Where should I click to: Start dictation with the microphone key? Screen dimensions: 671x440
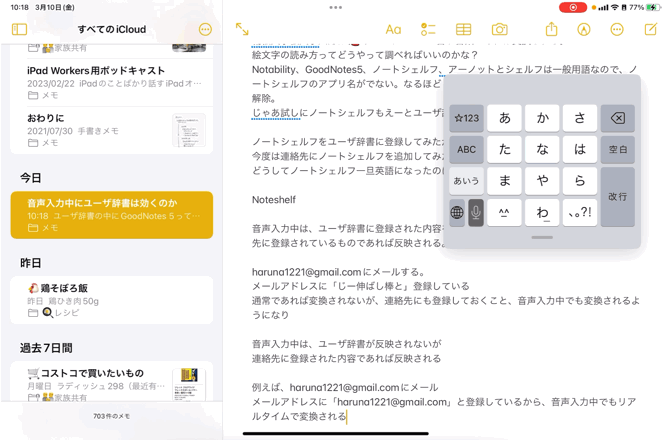(476, 212)
